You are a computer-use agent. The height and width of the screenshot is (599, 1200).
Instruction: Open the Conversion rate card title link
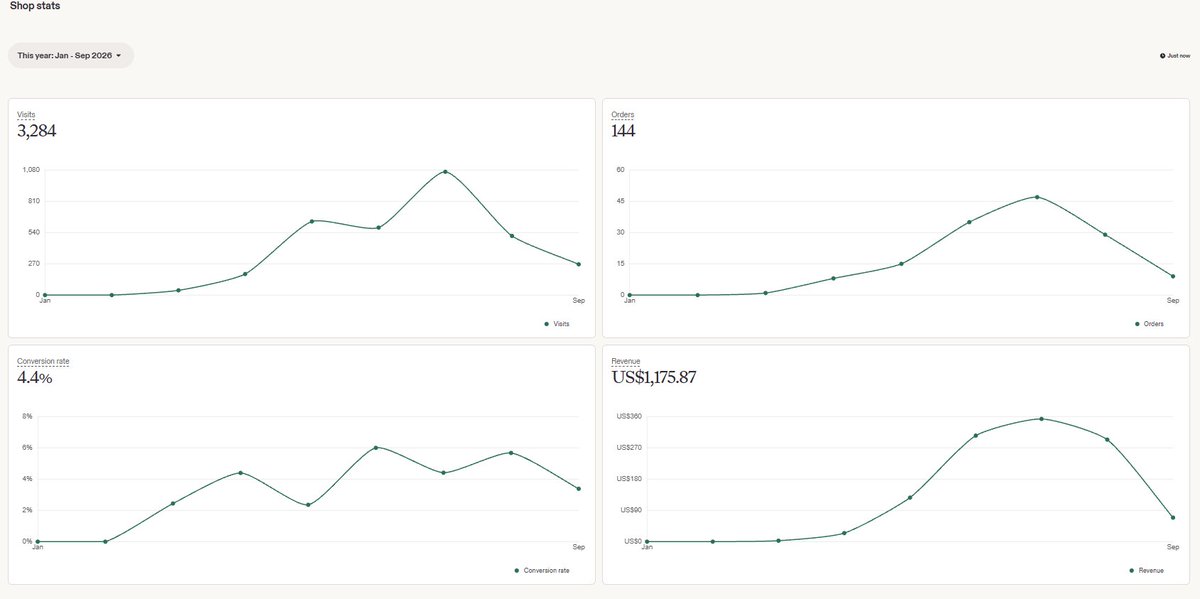tap(43, 361)
